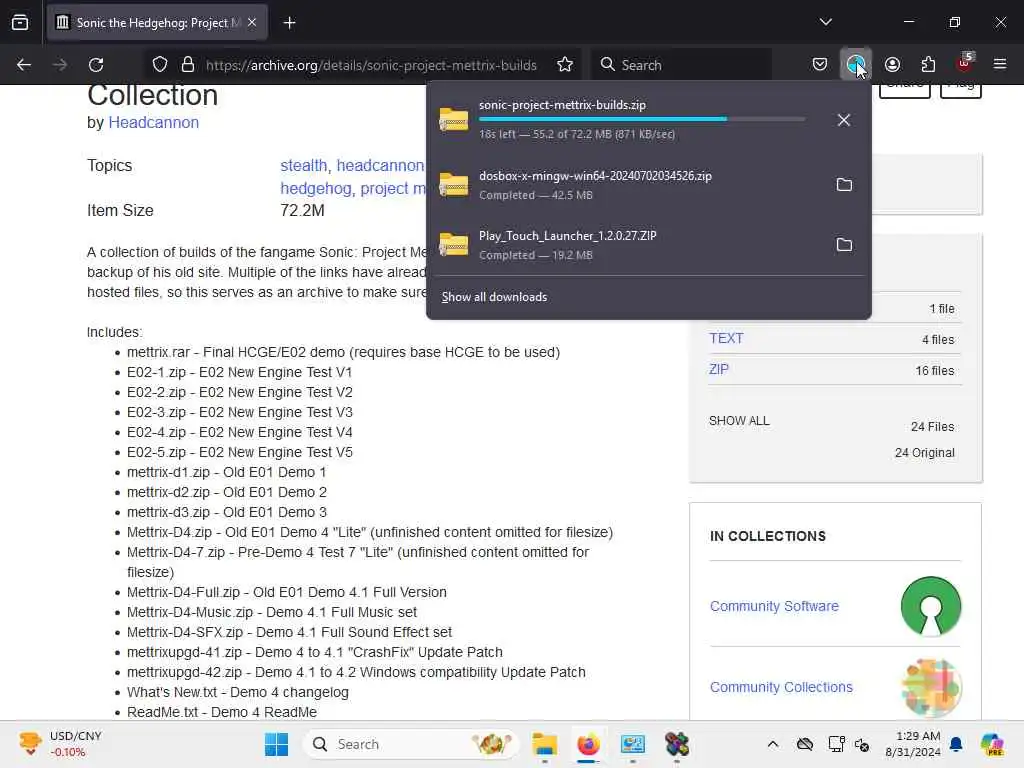The image size is (1024, 768).
Task: Reload the current page
Action: (x=96, y=65)
